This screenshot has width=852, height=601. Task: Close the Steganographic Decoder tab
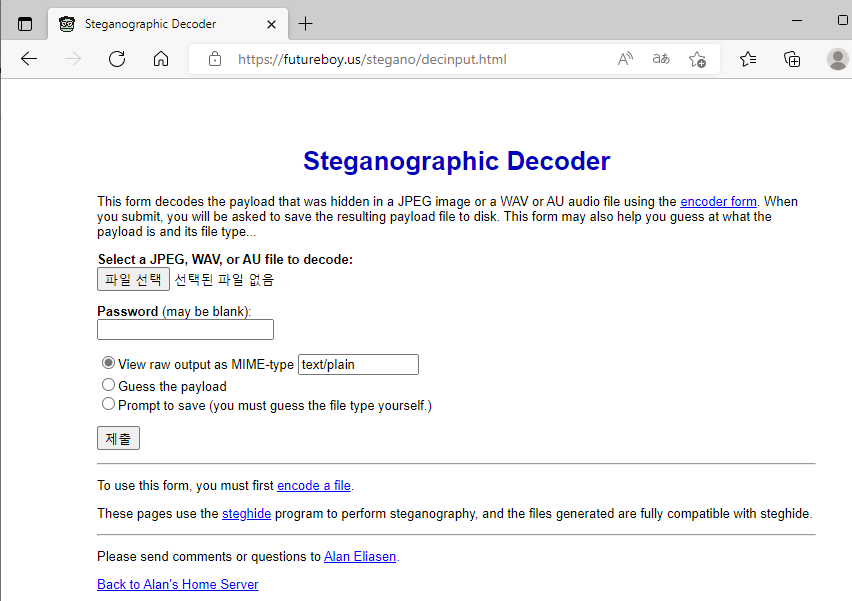coord(272,24)
